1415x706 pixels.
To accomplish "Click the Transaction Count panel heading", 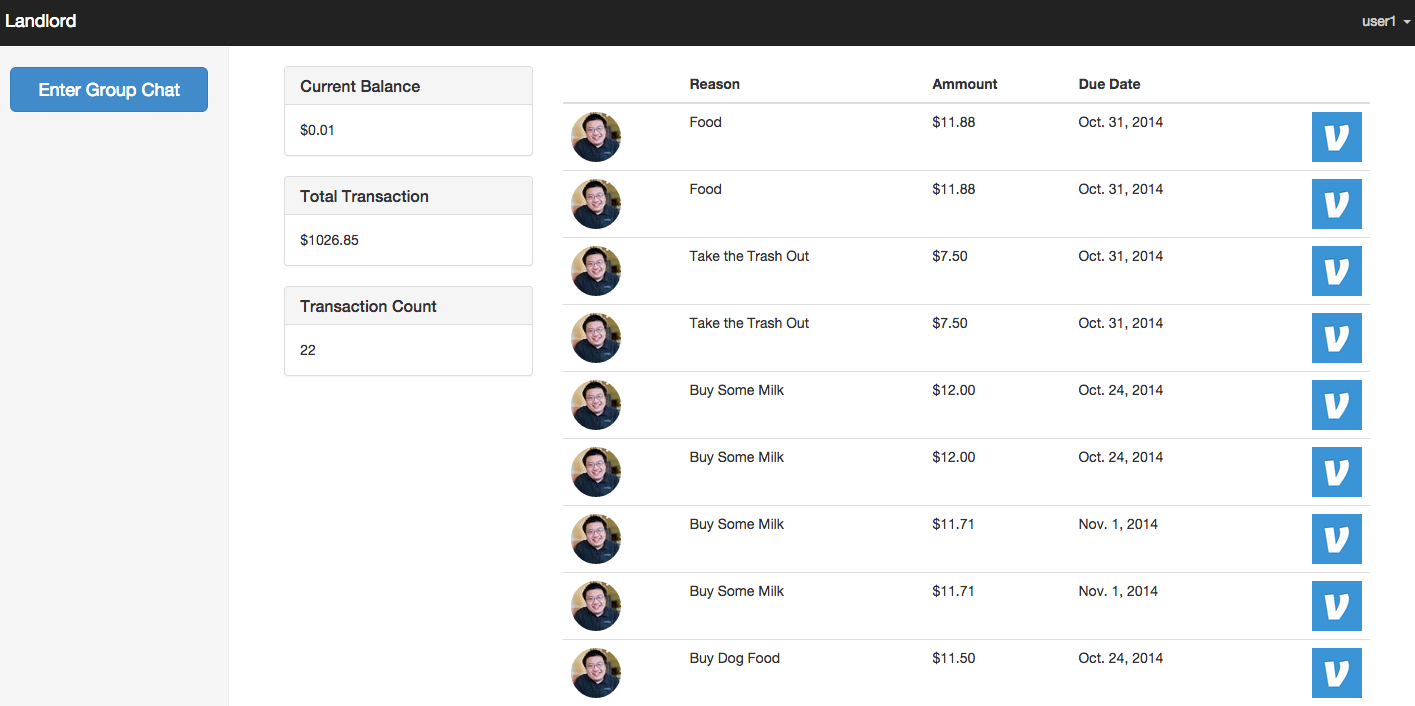I will pos(408,306).
